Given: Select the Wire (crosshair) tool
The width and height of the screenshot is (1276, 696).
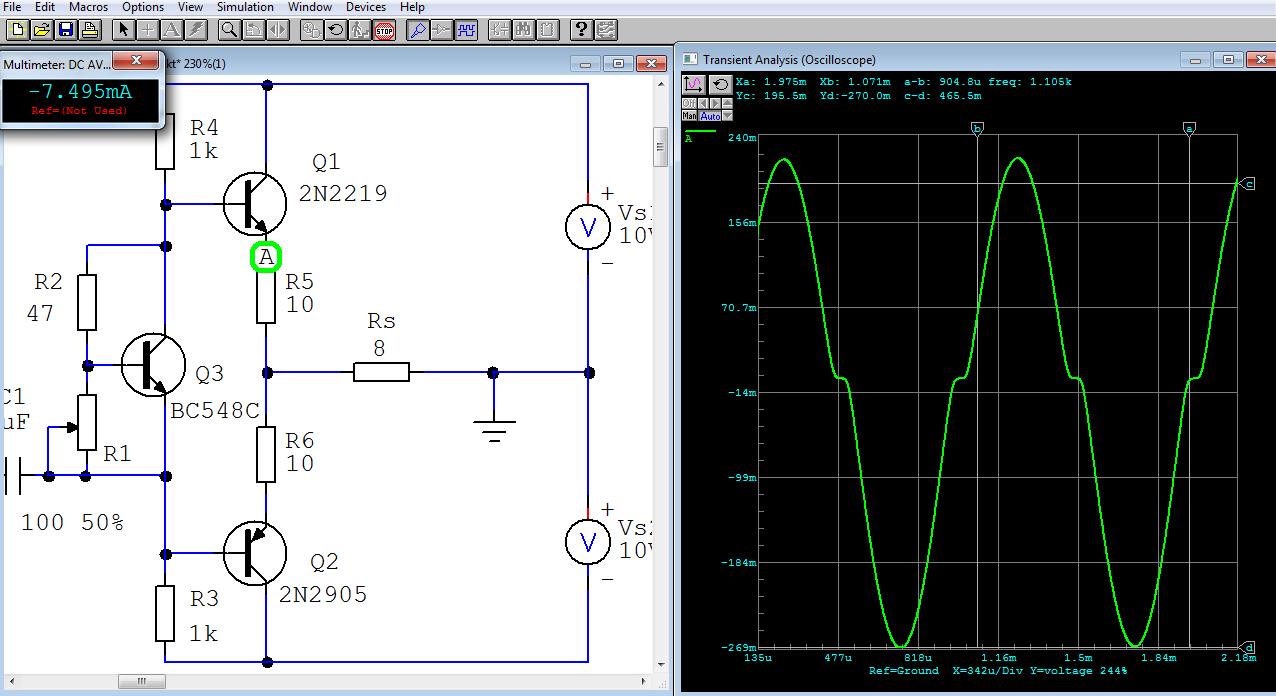Looking at the screenshot, I should pyautogui.click(x=147, y=30).
